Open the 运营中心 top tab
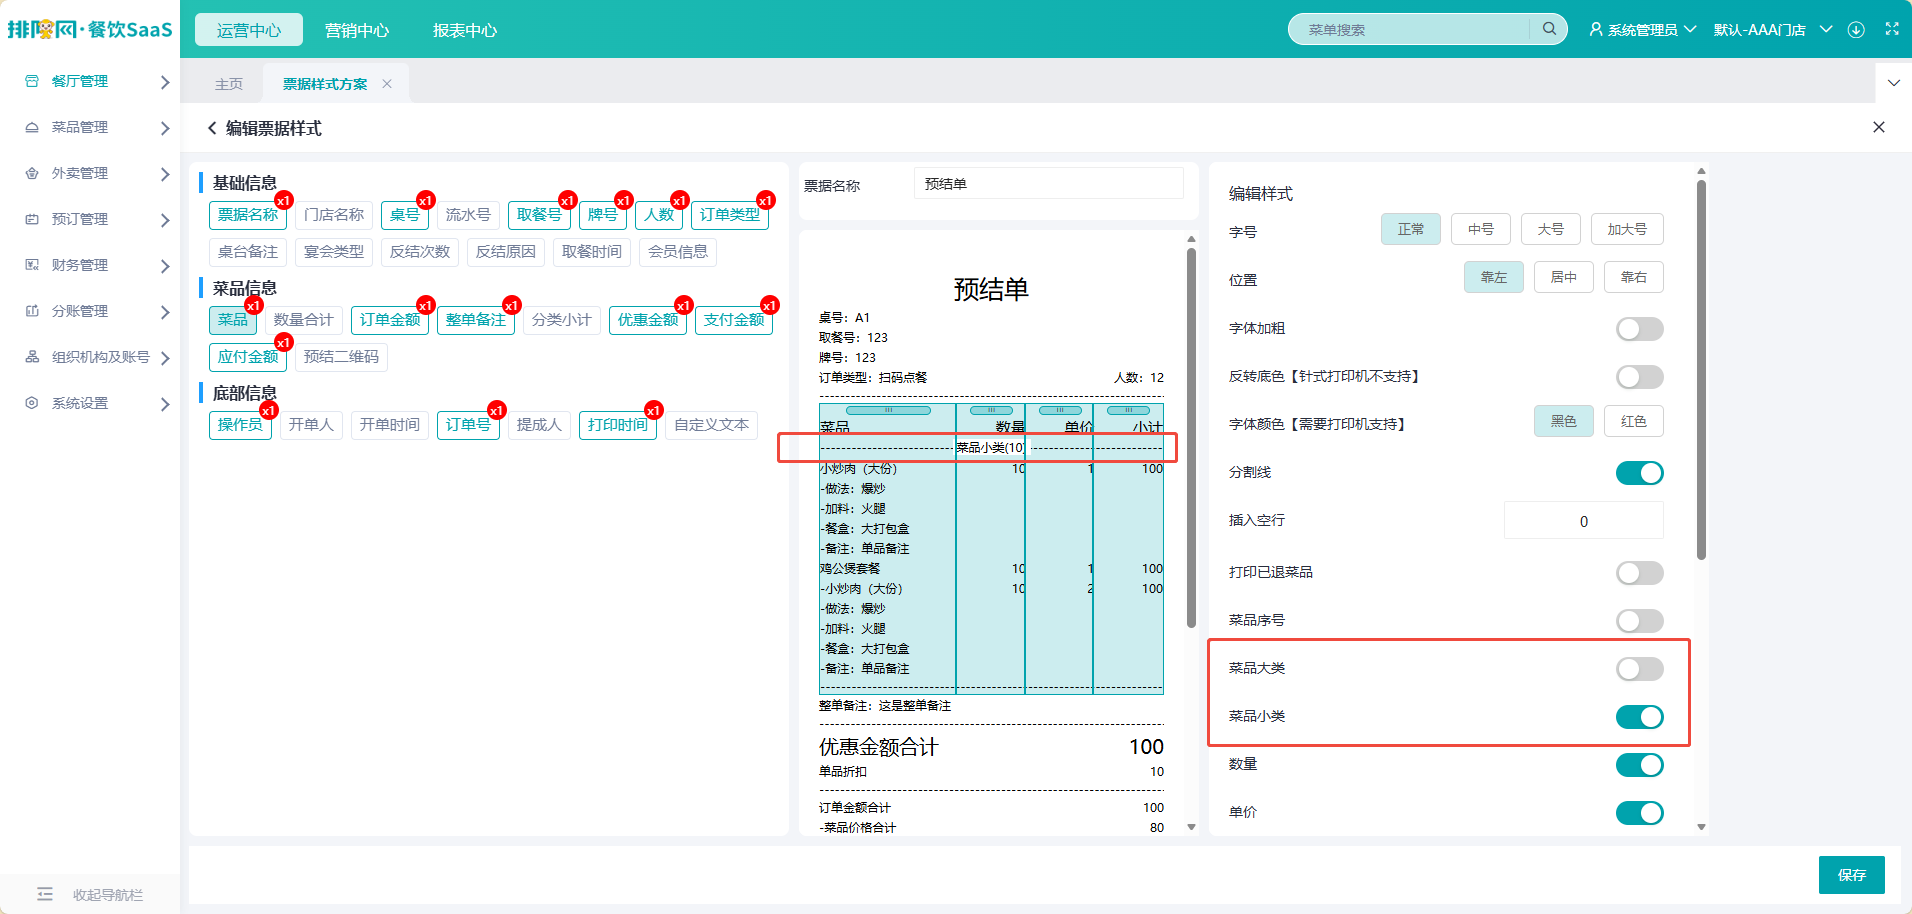Image resolution: width=1912 pixels, height=914 pixels. (x=249, y=30)
